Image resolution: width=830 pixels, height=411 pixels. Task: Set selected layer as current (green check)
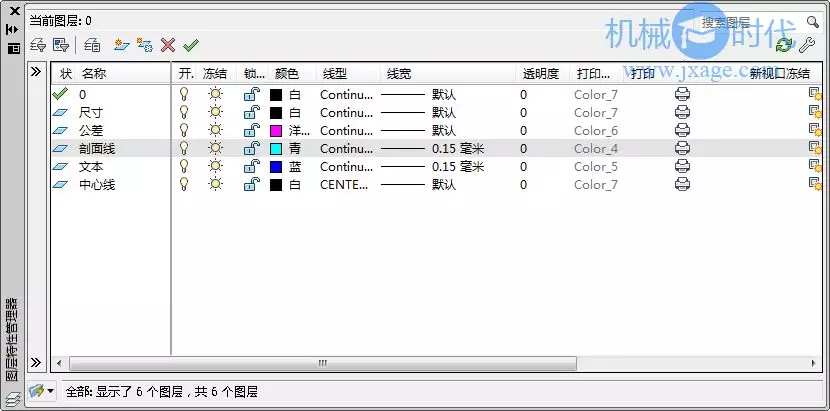(x=191, y=46)
